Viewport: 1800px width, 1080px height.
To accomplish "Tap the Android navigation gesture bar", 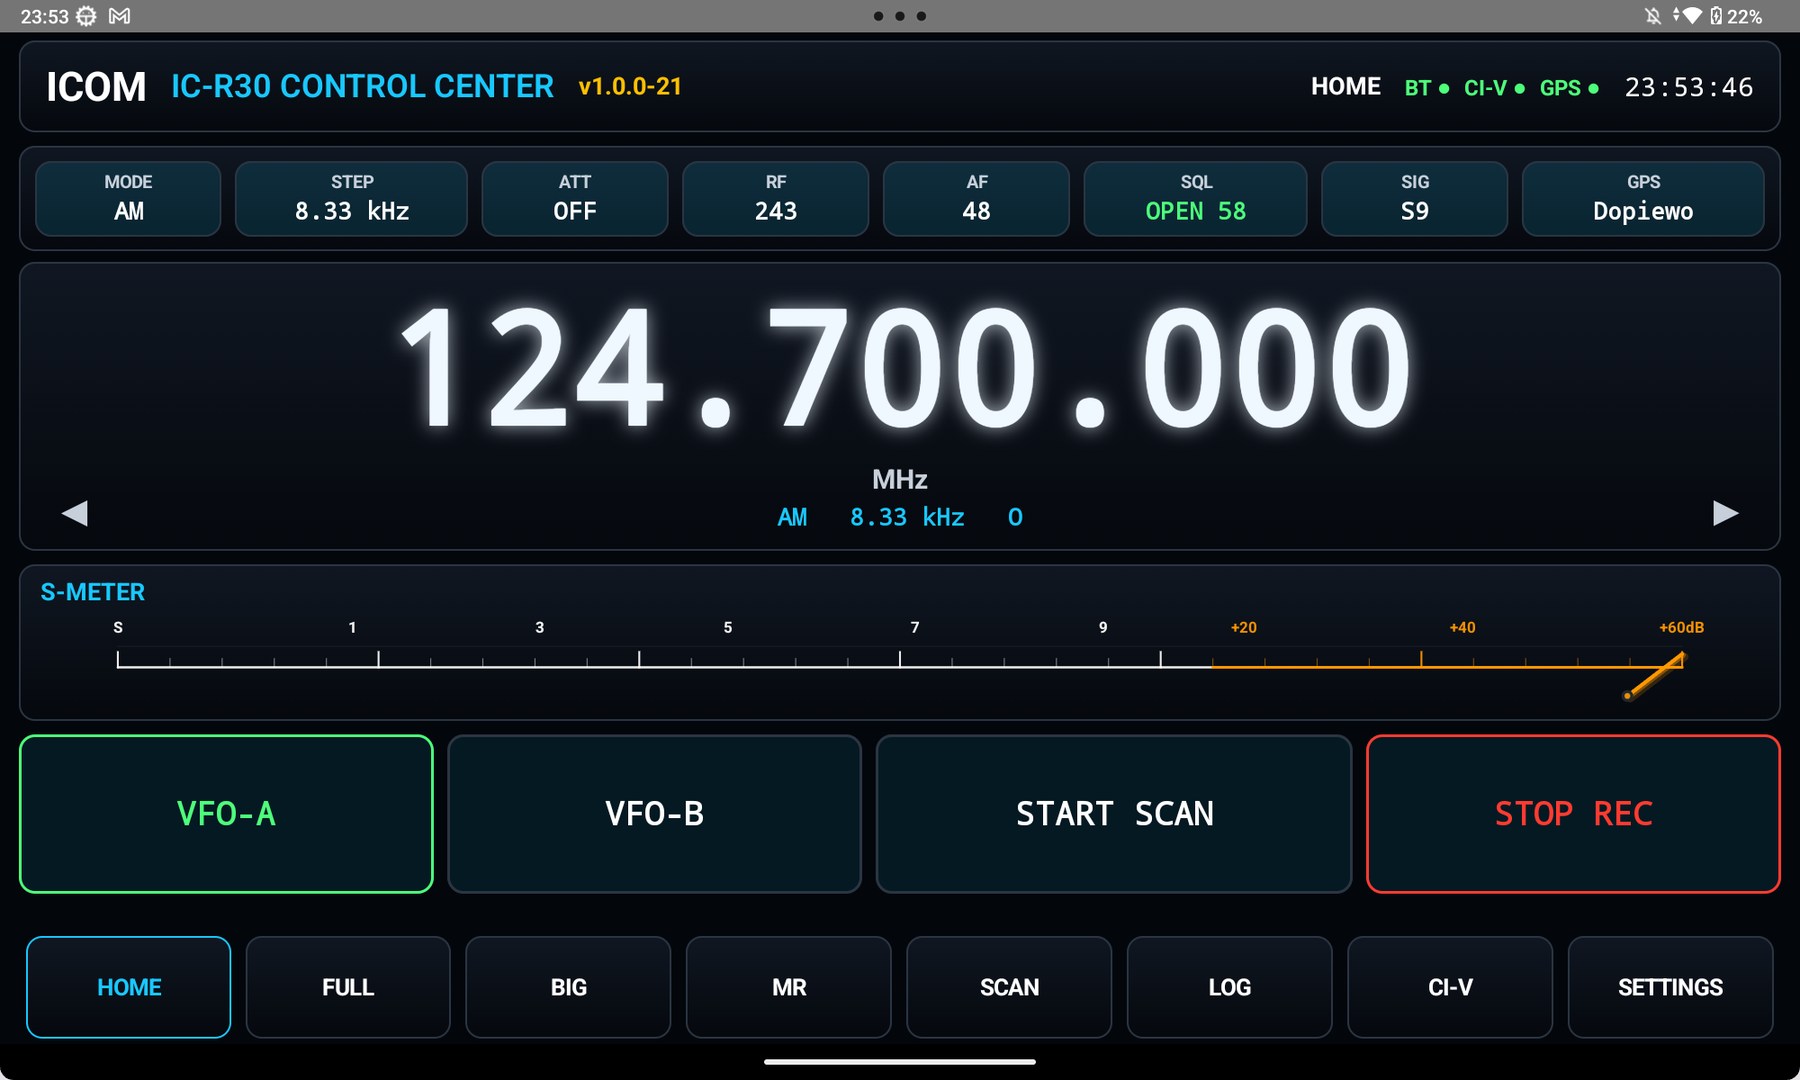I will [x=900, y=1062].
